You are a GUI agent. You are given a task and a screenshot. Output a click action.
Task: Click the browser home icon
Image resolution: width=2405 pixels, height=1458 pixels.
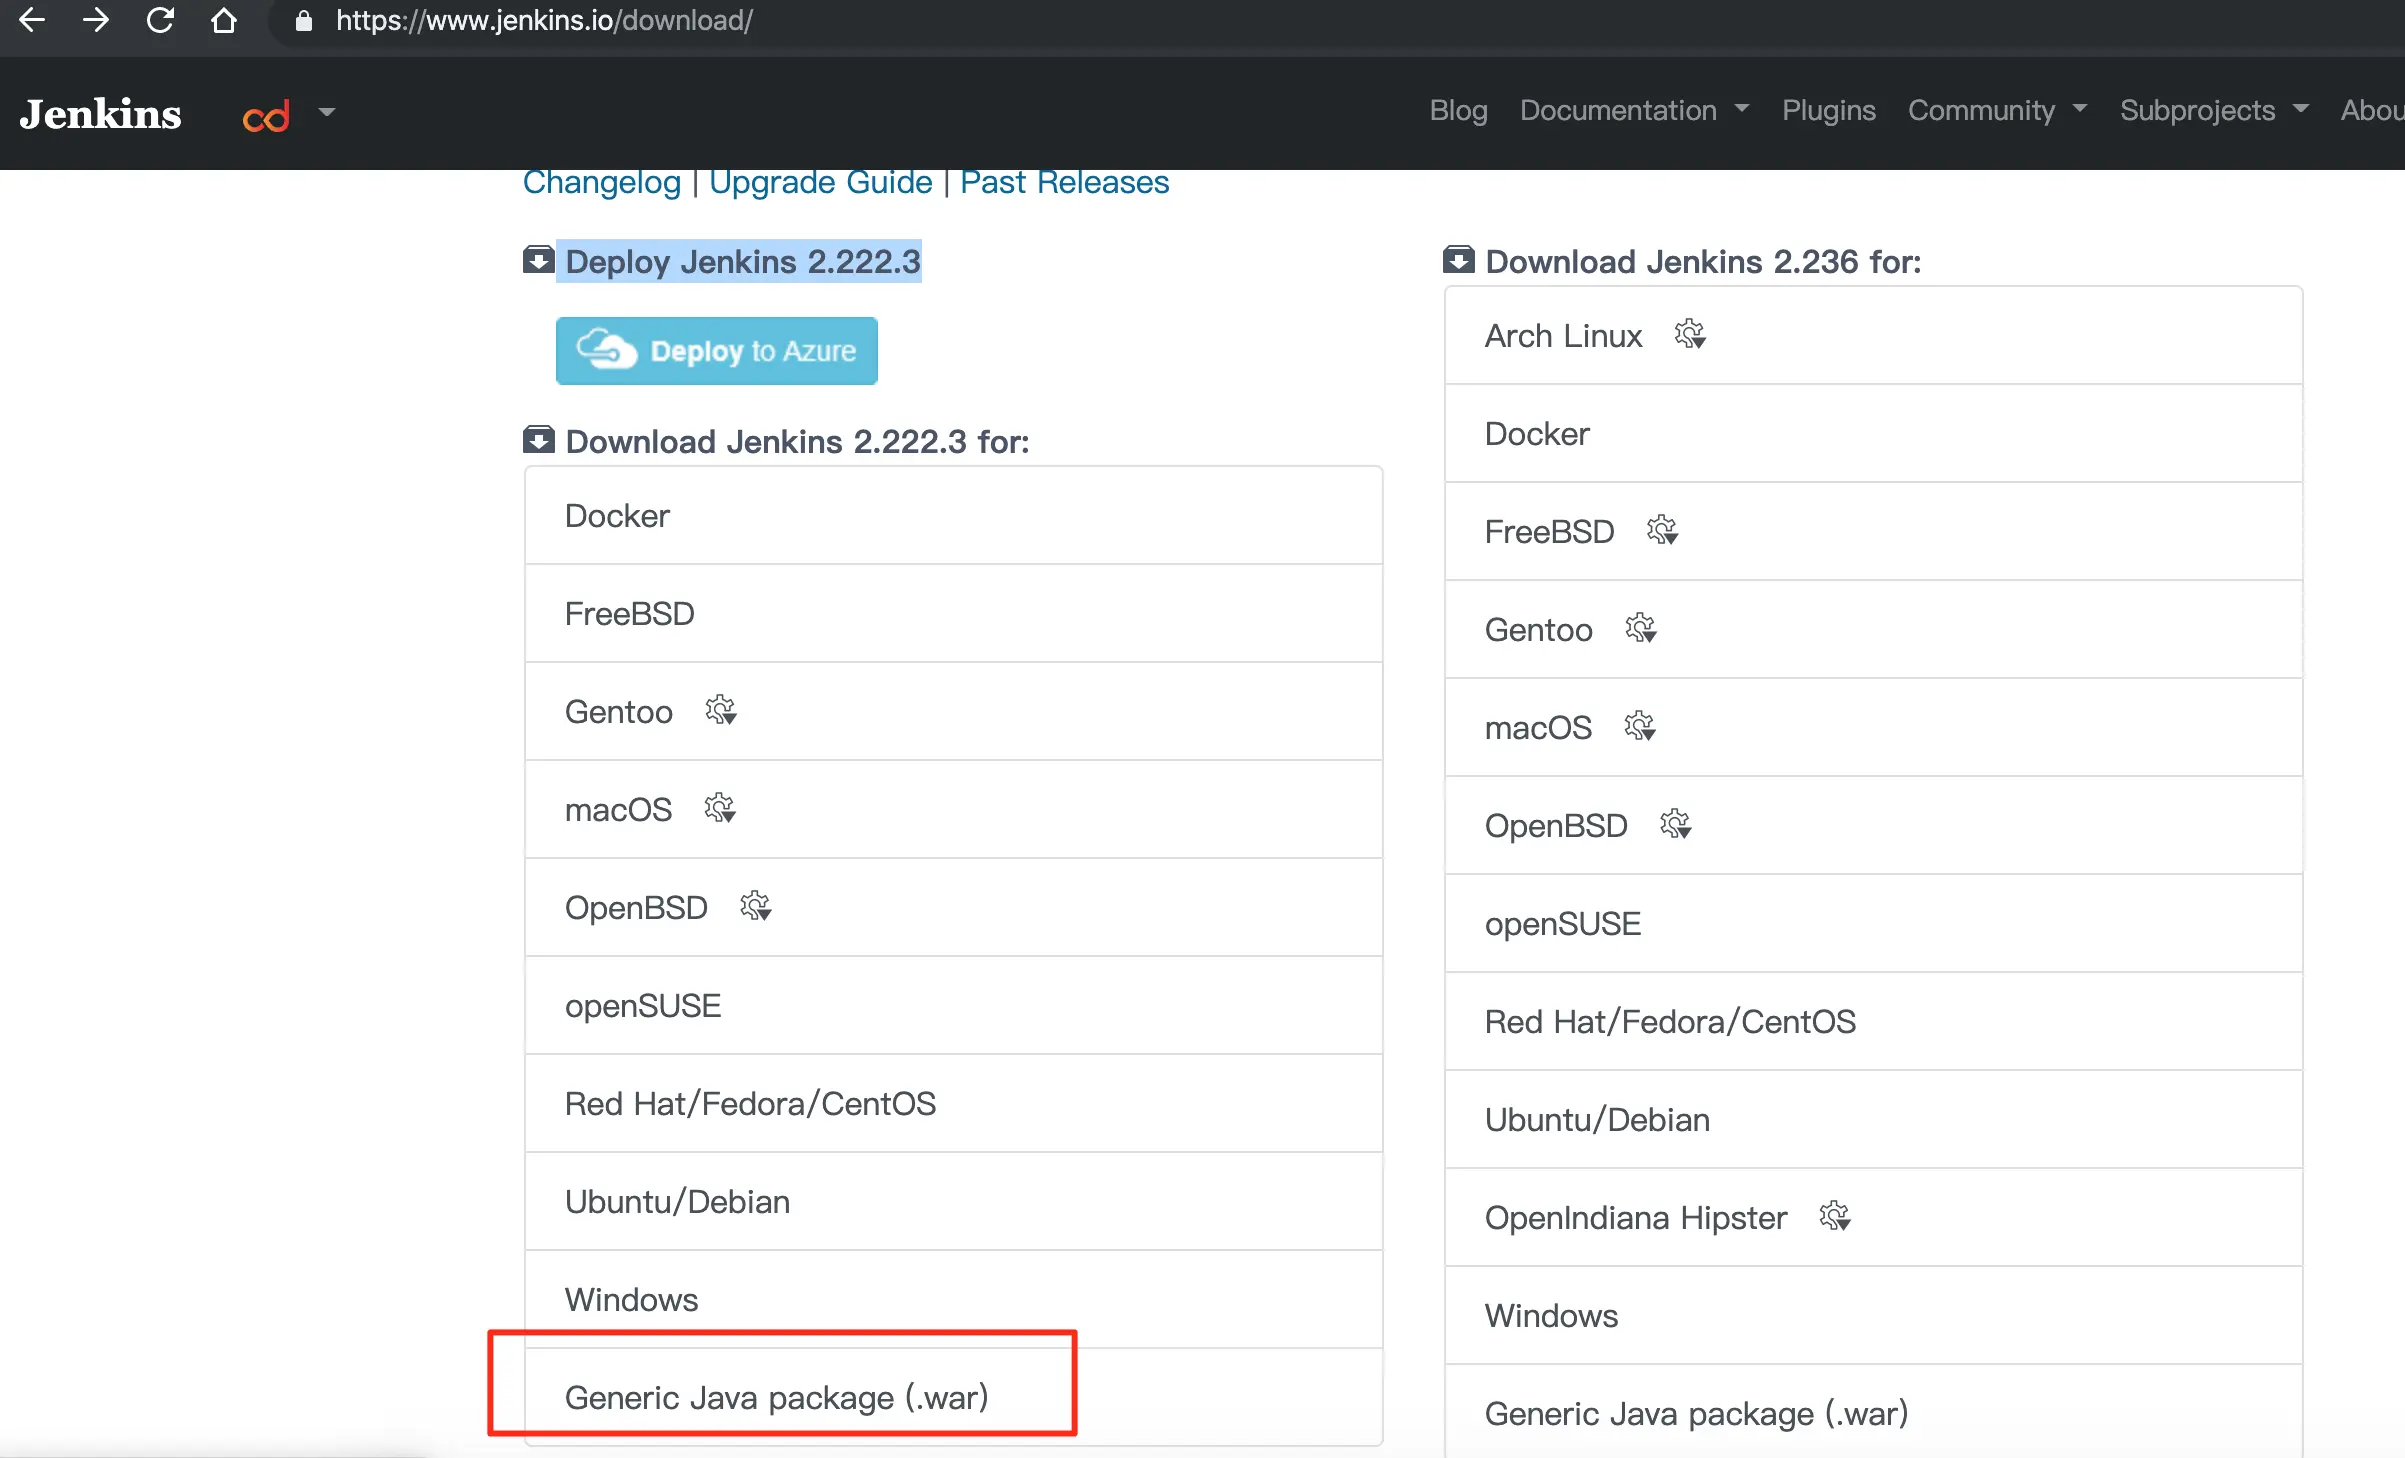(224, 20)
